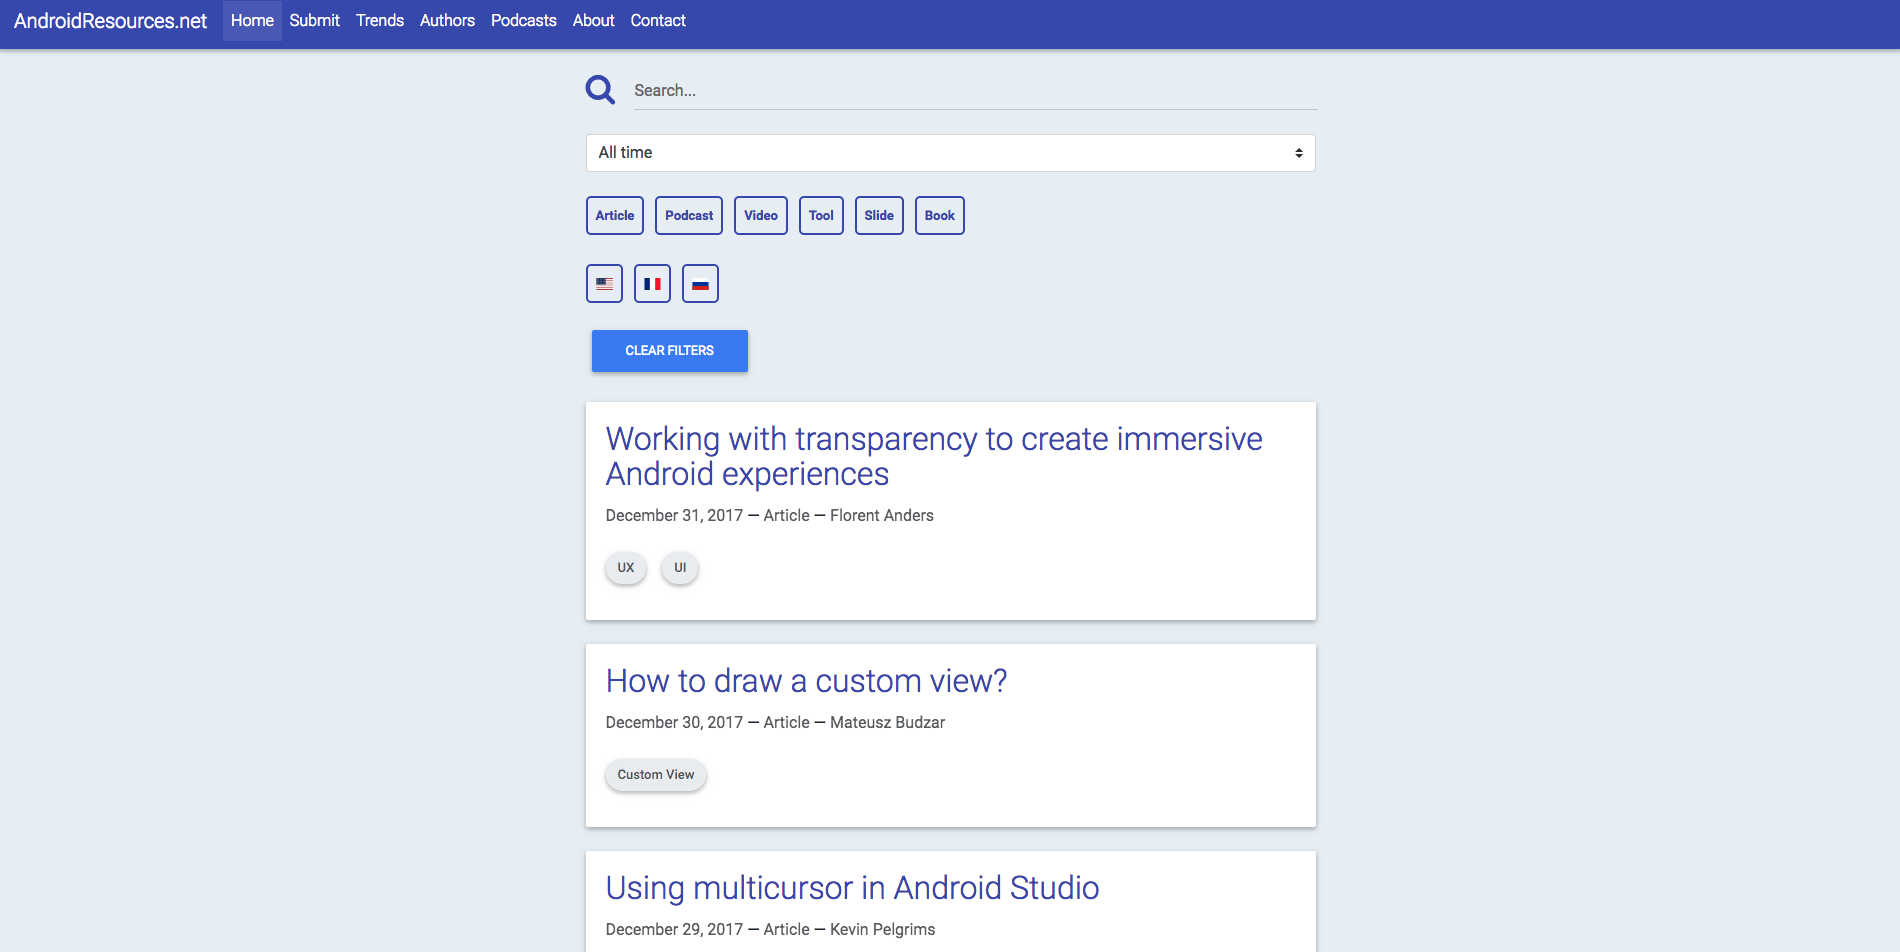Click the Clear Filters button

coord(669,350)
